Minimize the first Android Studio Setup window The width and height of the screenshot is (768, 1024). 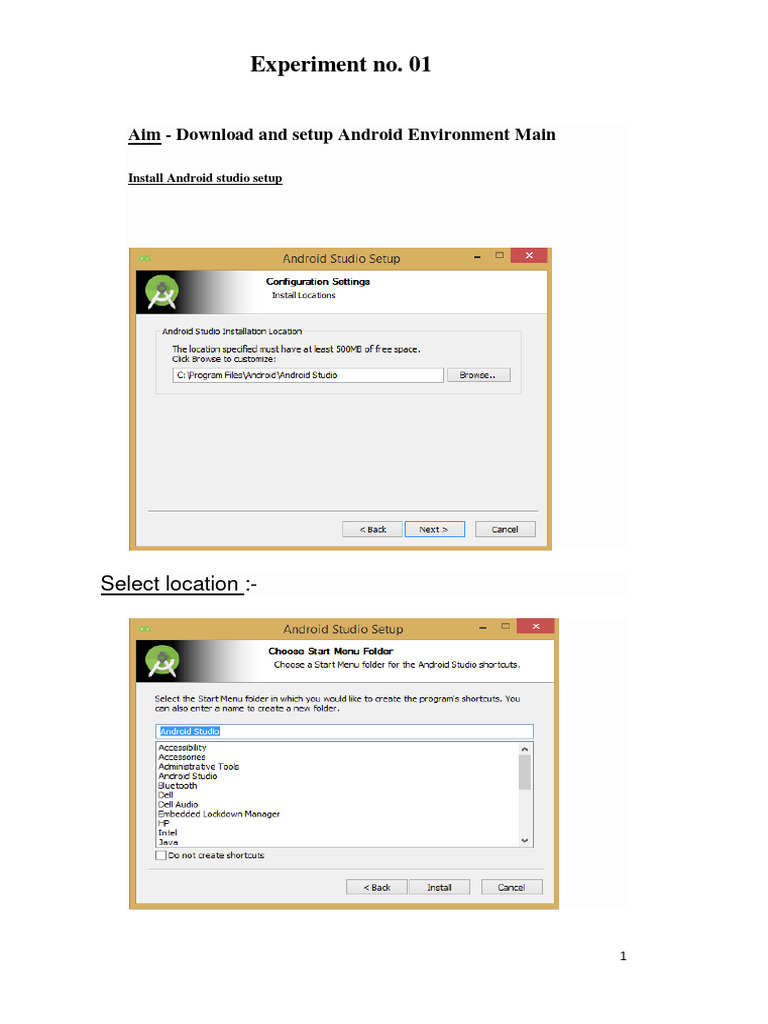[x=477, y=257]
